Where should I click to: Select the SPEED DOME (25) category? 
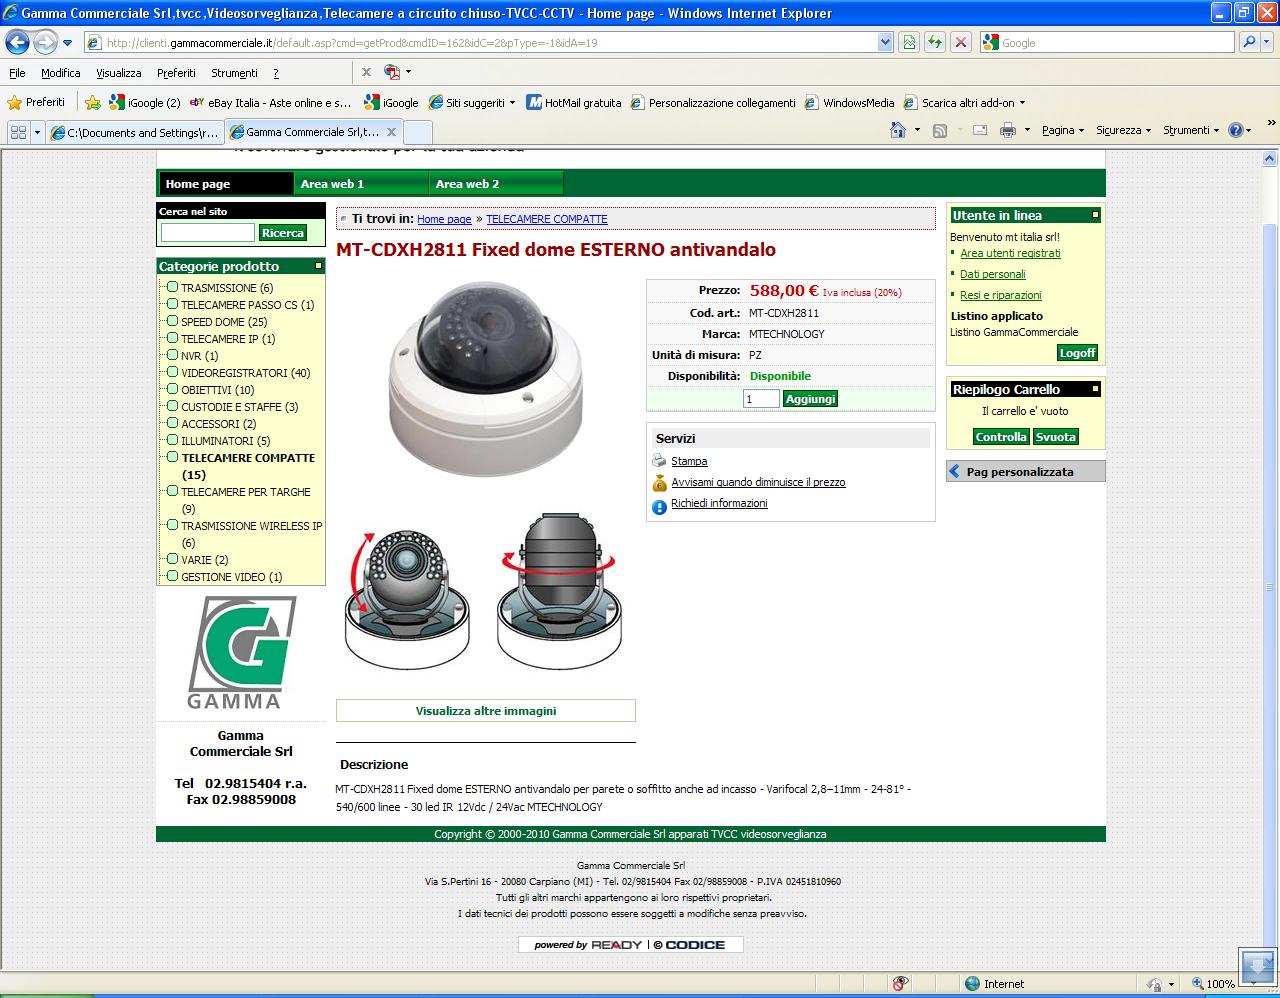[224, 322]
